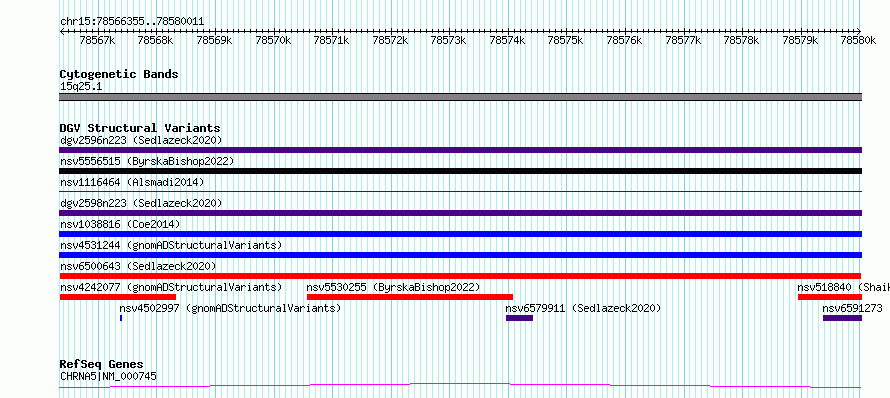Click the 78572k ruler tick label
Image resolution: width=890 pixels, height=398 pixels.
pos(390,40)
